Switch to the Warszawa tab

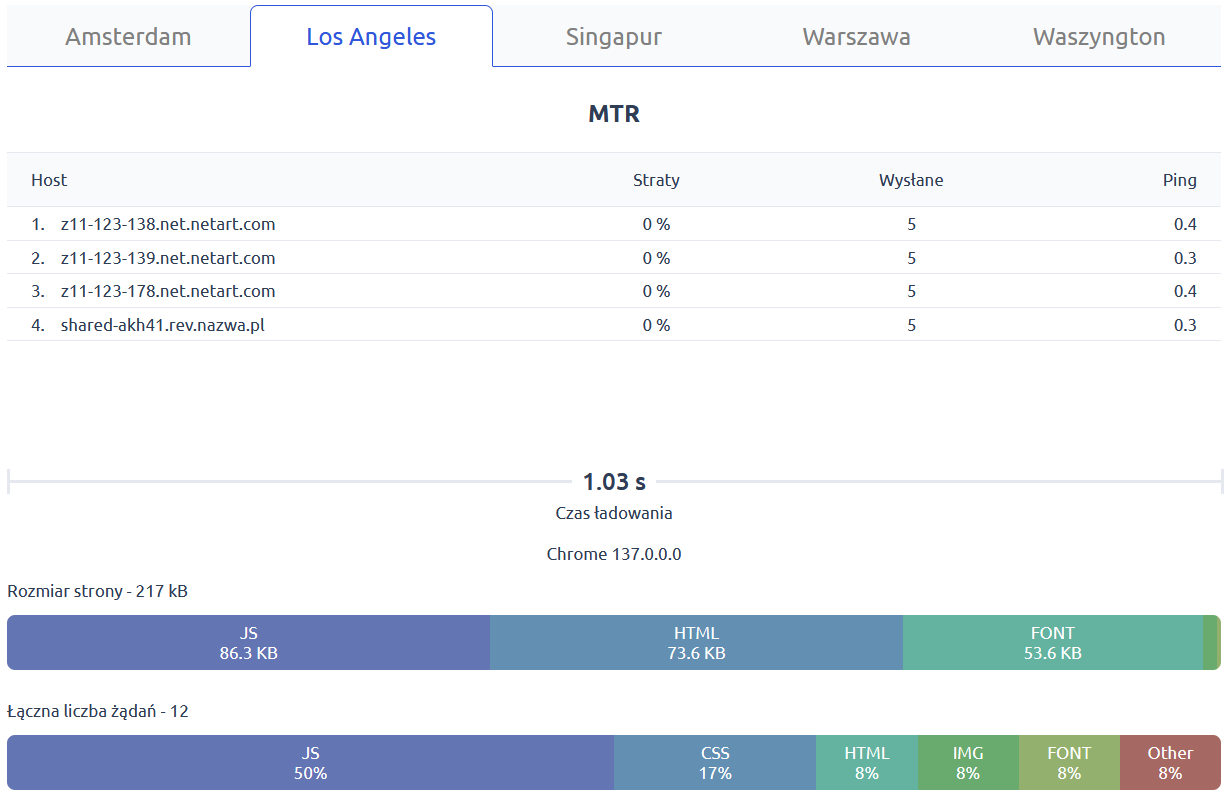(x=856, y=37)
